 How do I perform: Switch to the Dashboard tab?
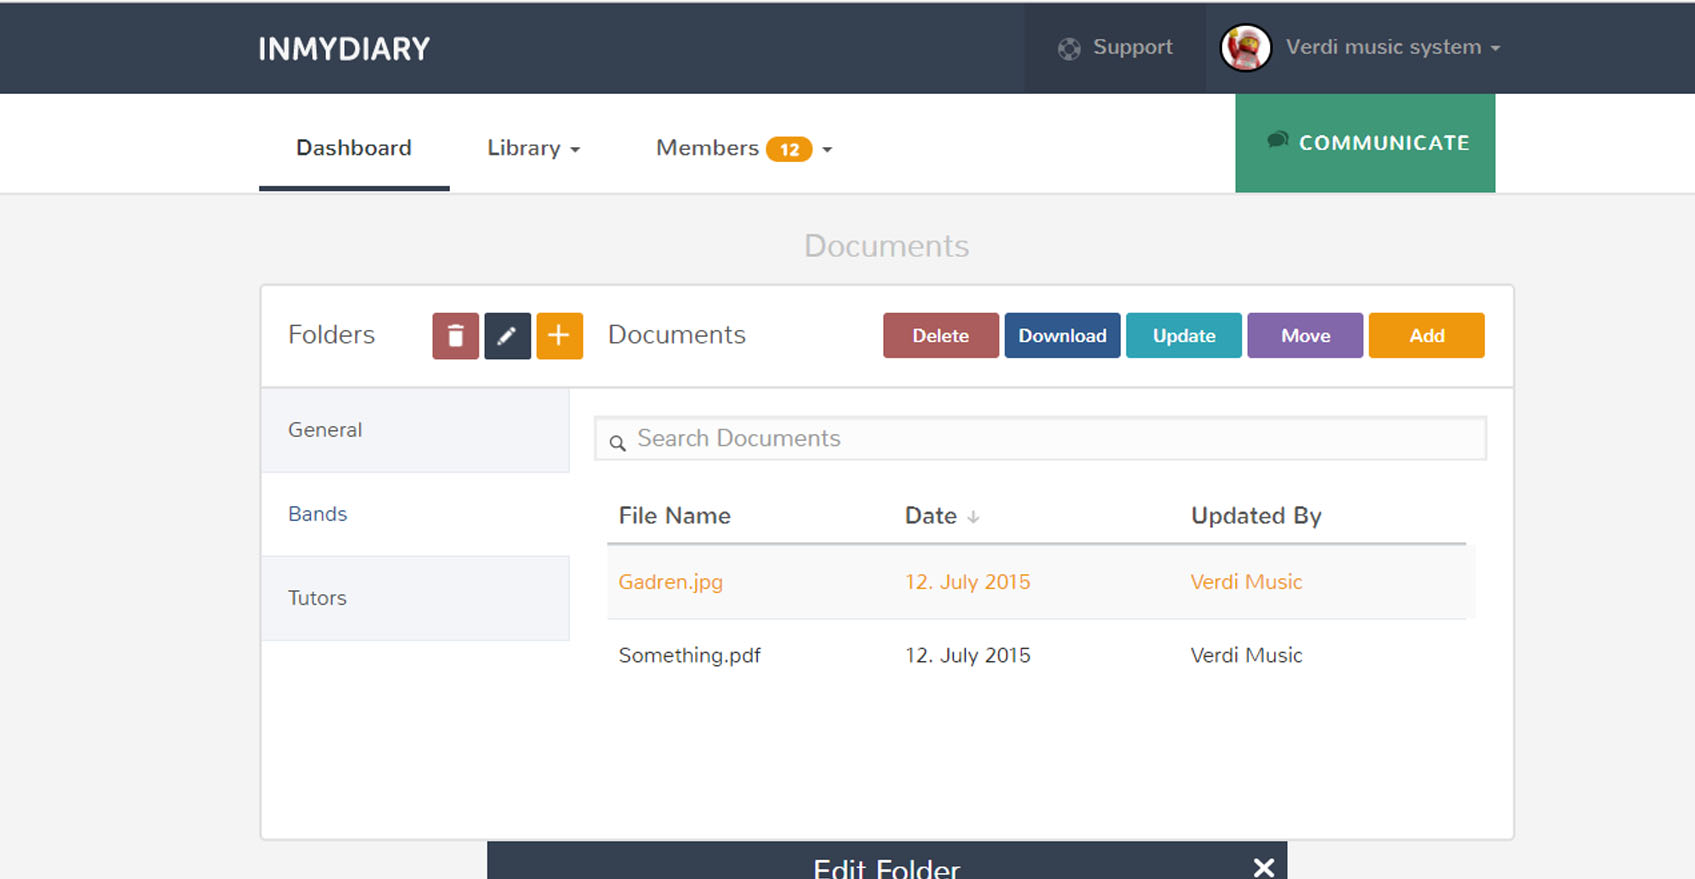coord(354,148)
